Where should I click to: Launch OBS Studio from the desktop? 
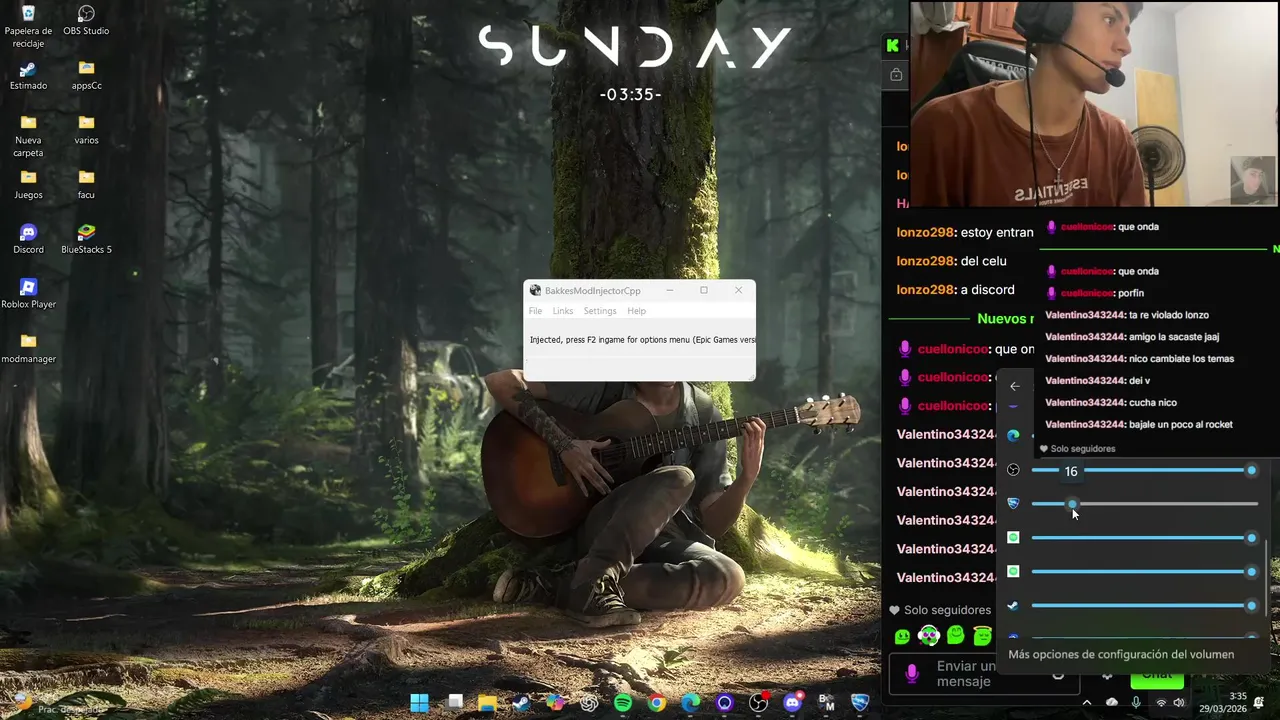coord(86,20)
